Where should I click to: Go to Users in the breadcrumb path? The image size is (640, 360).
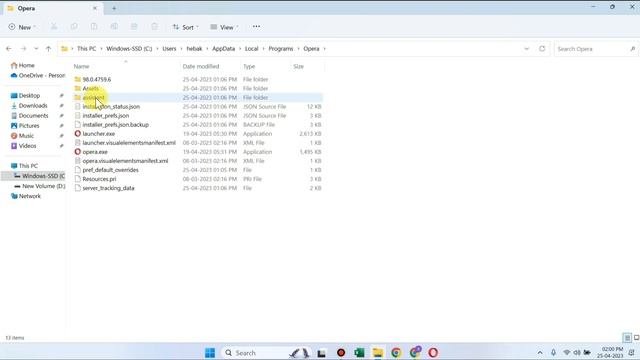point(169,49)
